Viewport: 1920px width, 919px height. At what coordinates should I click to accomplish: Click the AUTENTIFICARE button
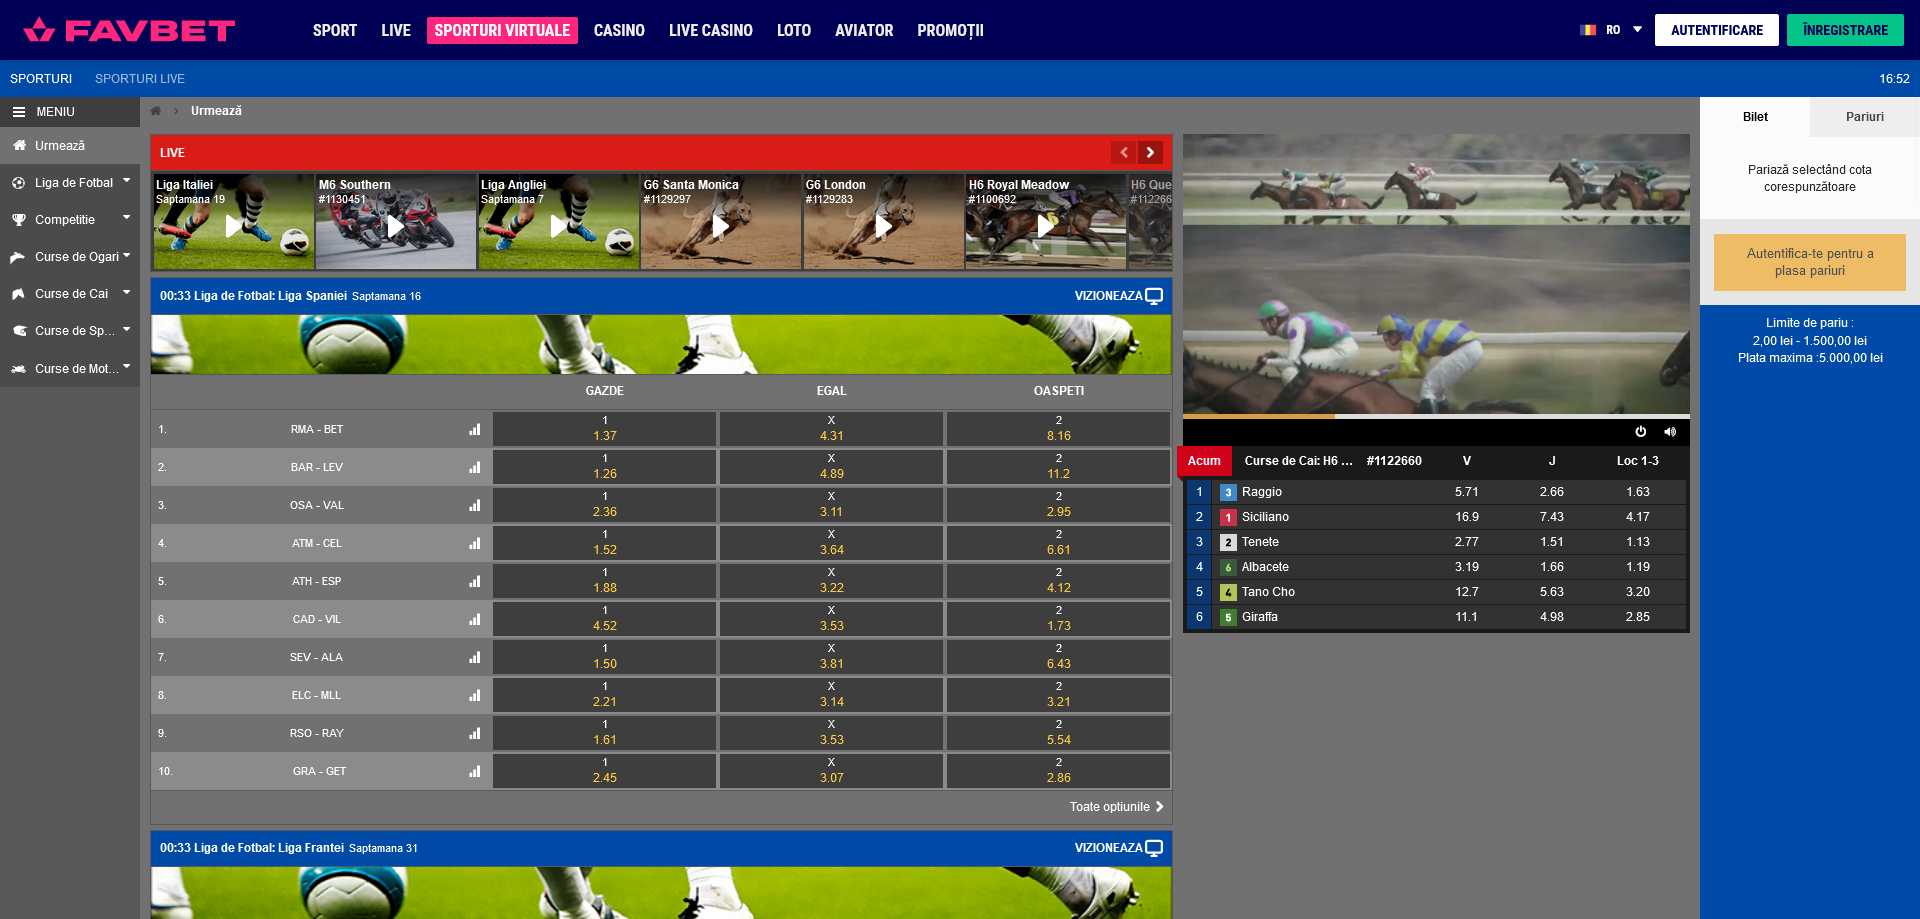(x=1717, y=30)
